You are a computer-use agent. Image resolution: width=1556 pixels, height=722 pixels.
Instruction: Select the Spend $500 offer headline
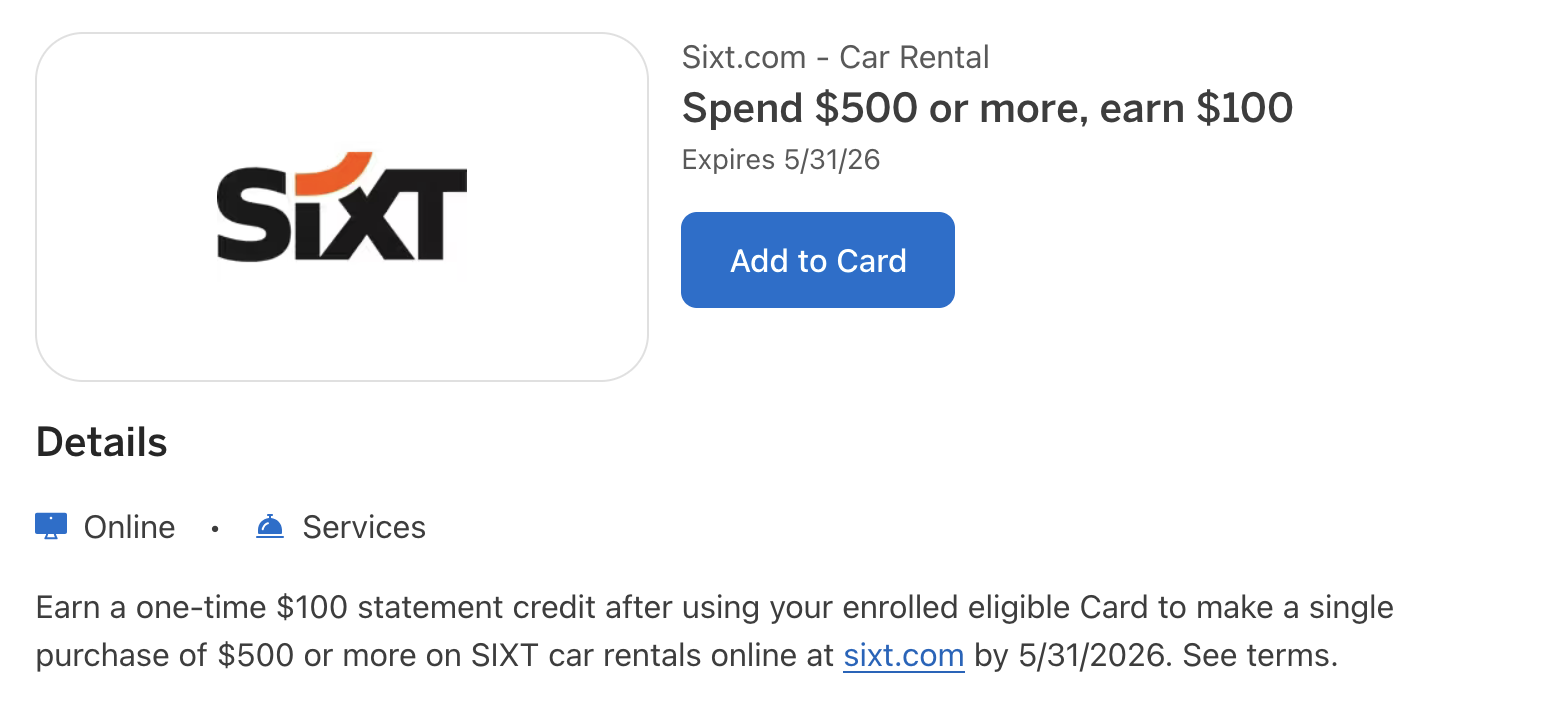987,107
